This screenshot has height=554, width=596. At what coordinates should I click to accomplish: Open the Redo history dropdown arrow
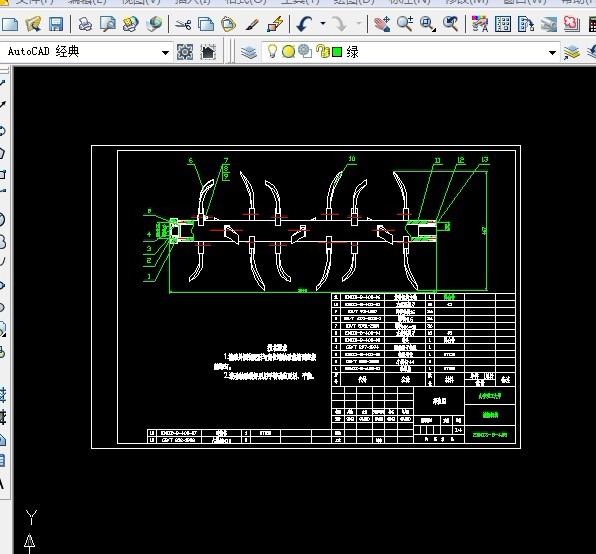(x=358, y=24)
